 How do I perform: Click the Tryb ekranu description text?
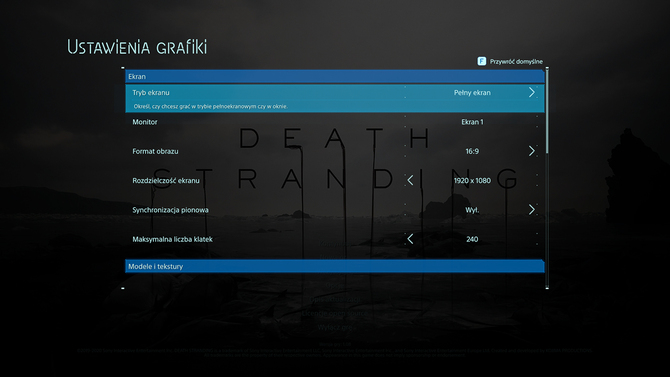click(x=211, y=106)
